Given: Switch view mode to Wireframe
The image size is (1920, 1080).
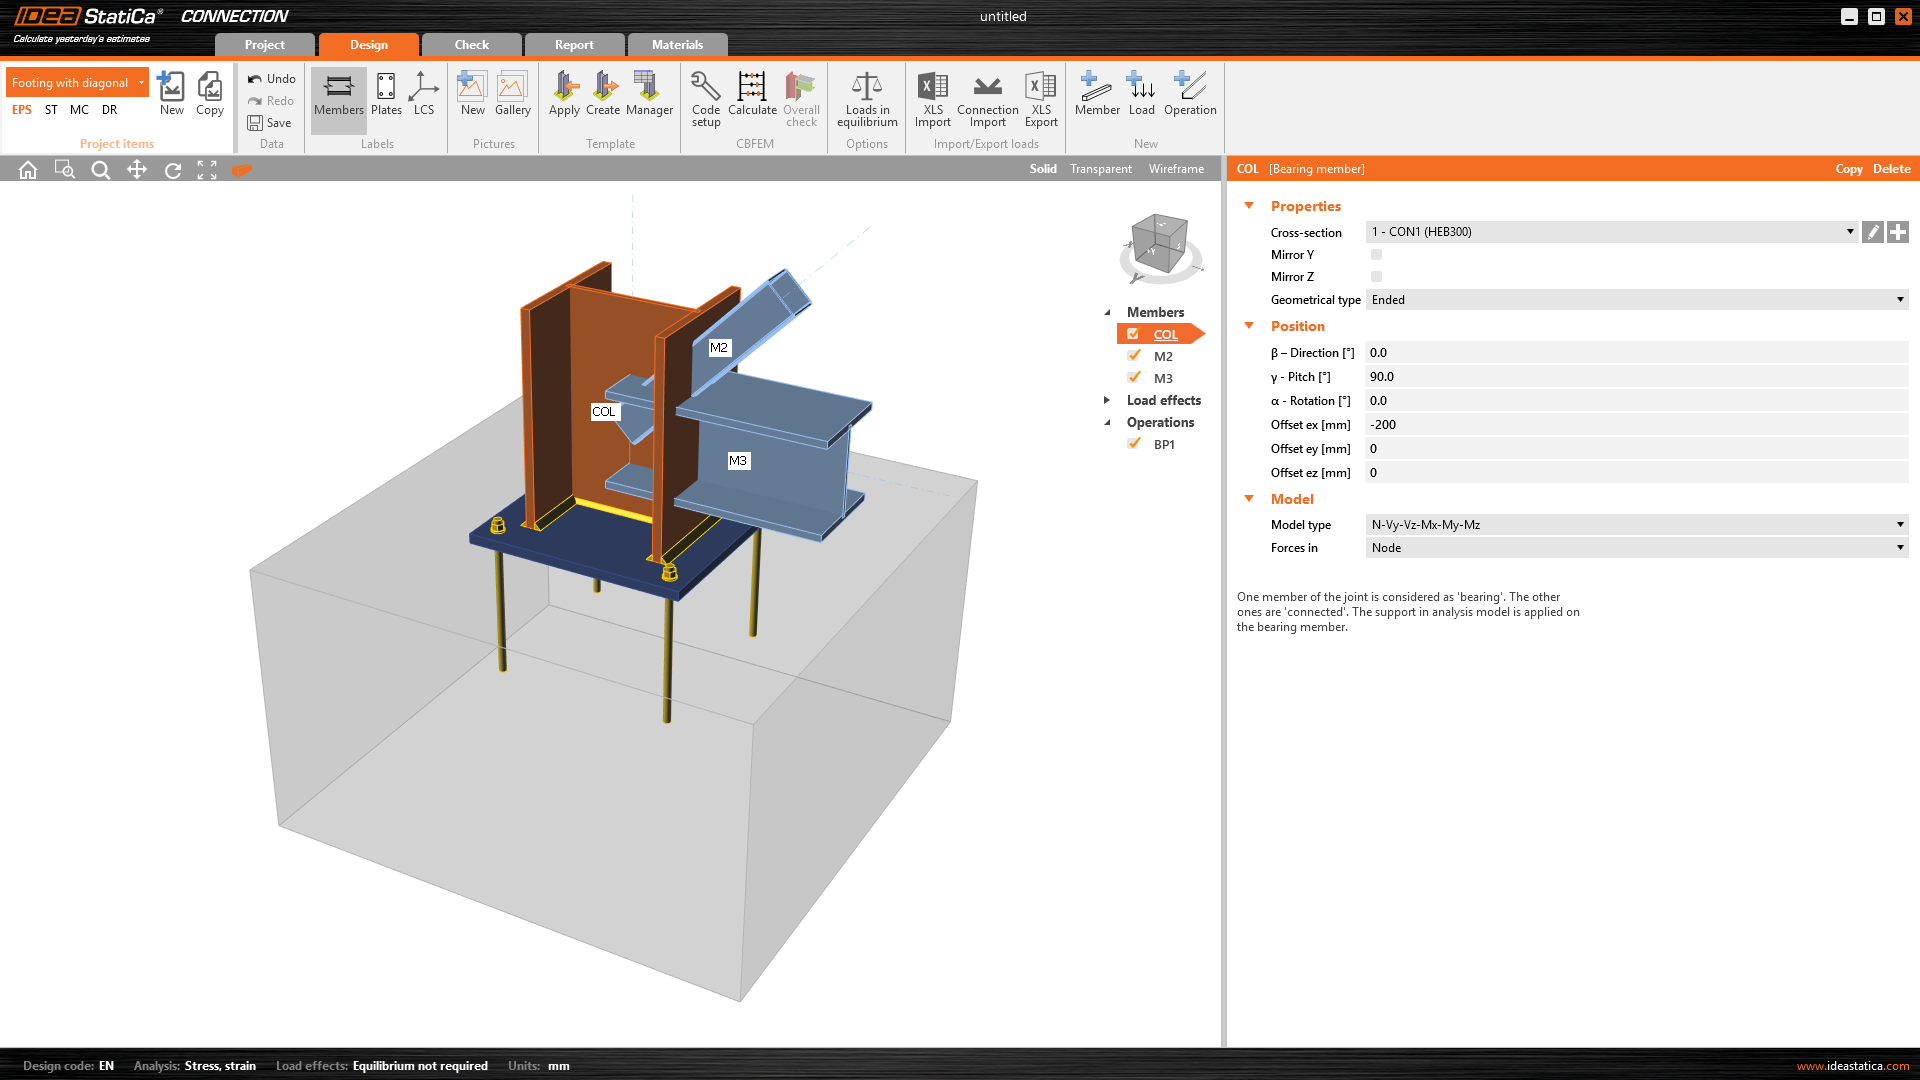Looking at the screenshot, I should (x=1176, y=169).
